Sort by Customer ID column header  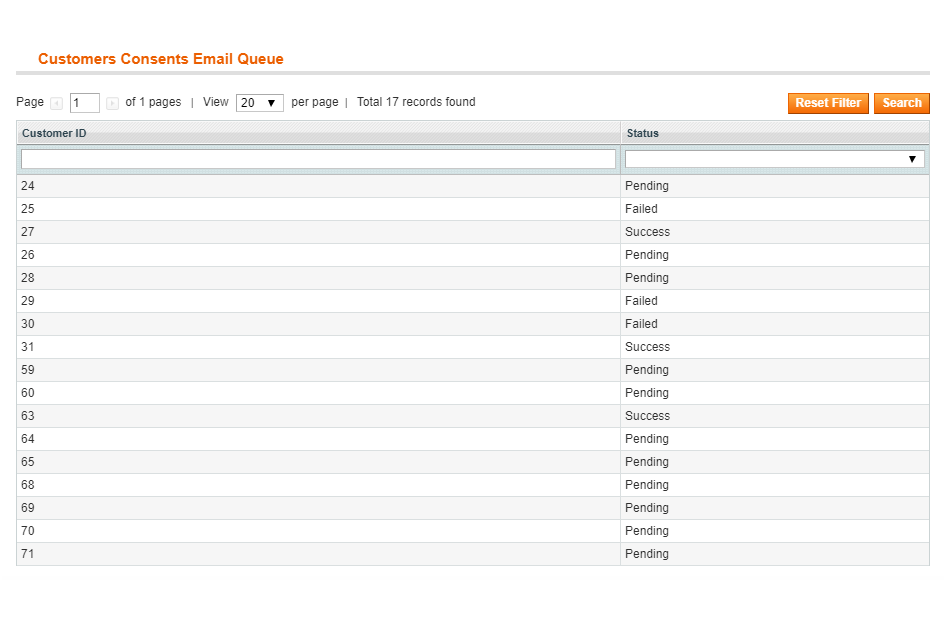(54, 133)
